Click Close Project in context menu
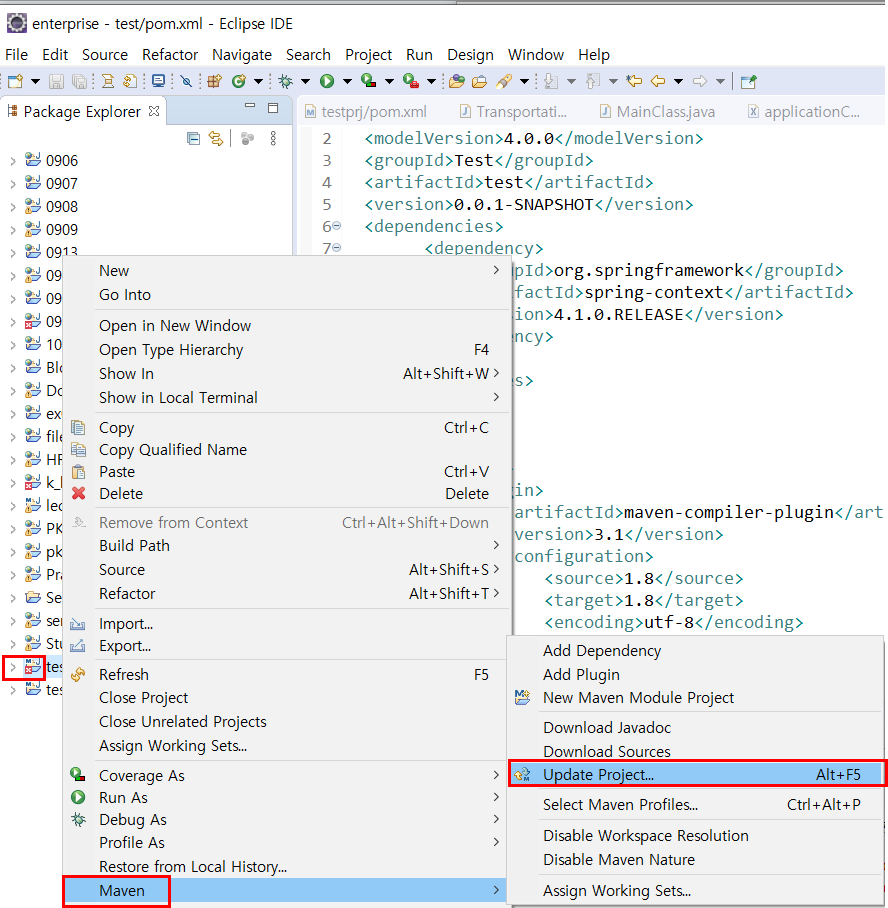This screenshot has width=888, height=908. click(x=287, y=698)
